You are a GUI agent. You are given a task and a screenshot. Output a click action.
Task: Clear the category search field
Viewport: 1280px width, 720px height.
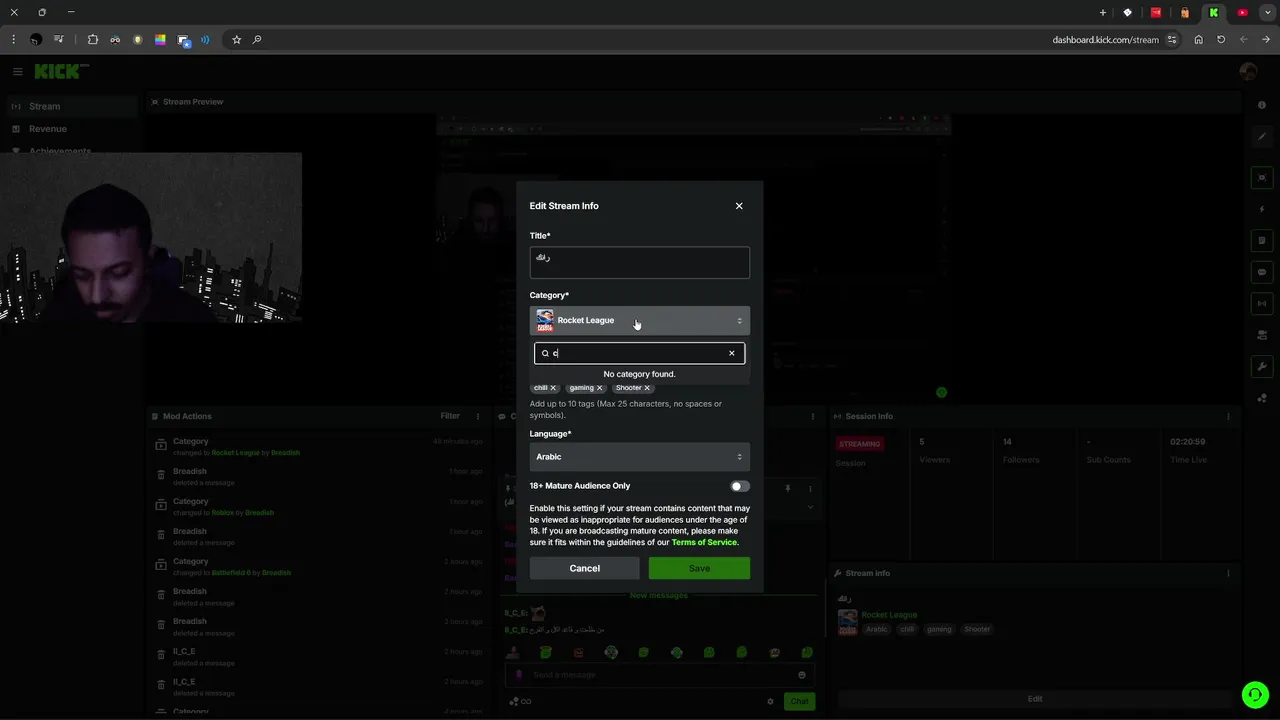732,353
